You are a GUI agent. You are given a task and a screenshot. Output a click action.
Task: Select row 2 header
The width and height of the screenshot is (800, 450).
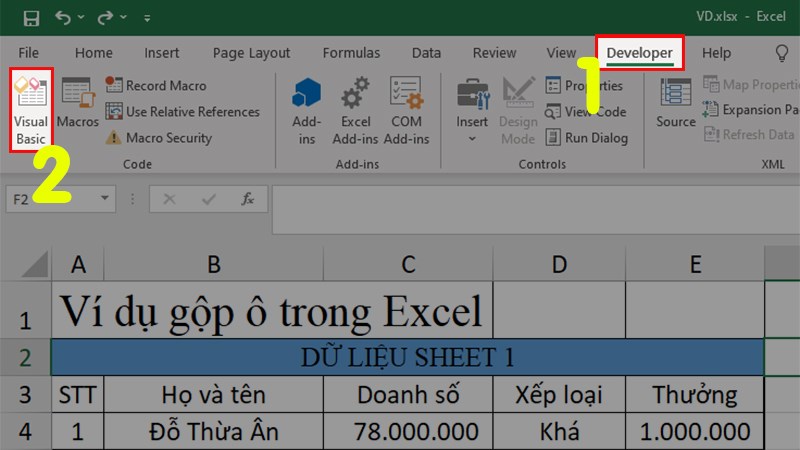(x=26, y=357)
